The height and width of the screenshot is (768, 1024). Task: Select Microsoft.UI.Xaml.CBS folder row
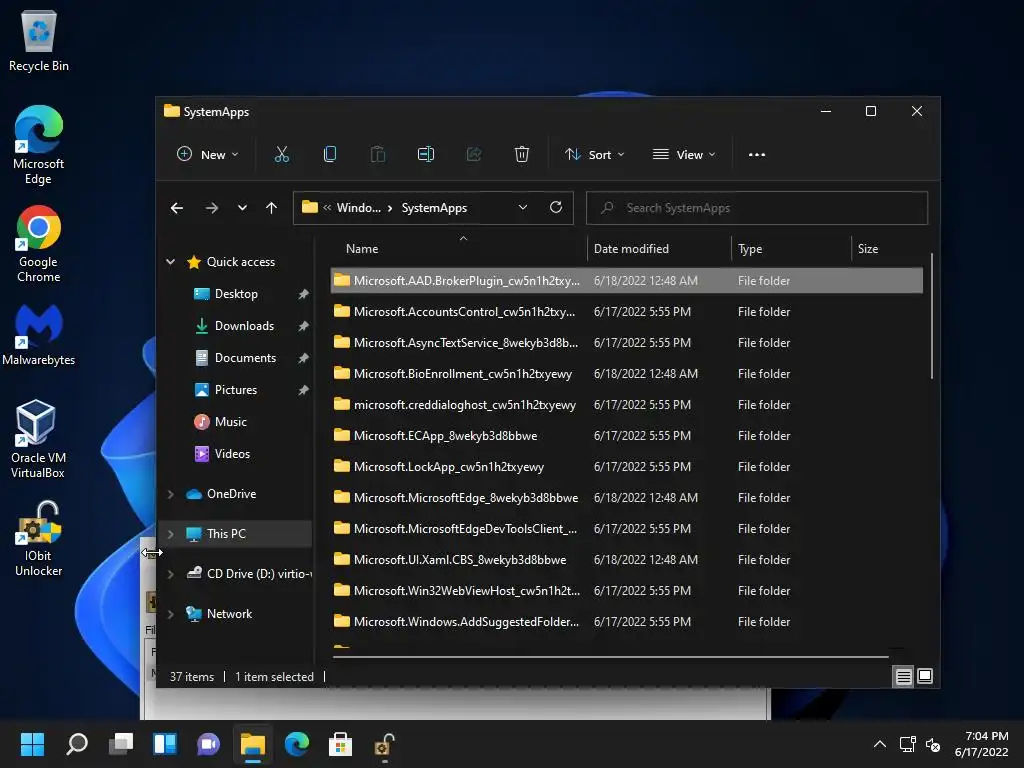626,560
